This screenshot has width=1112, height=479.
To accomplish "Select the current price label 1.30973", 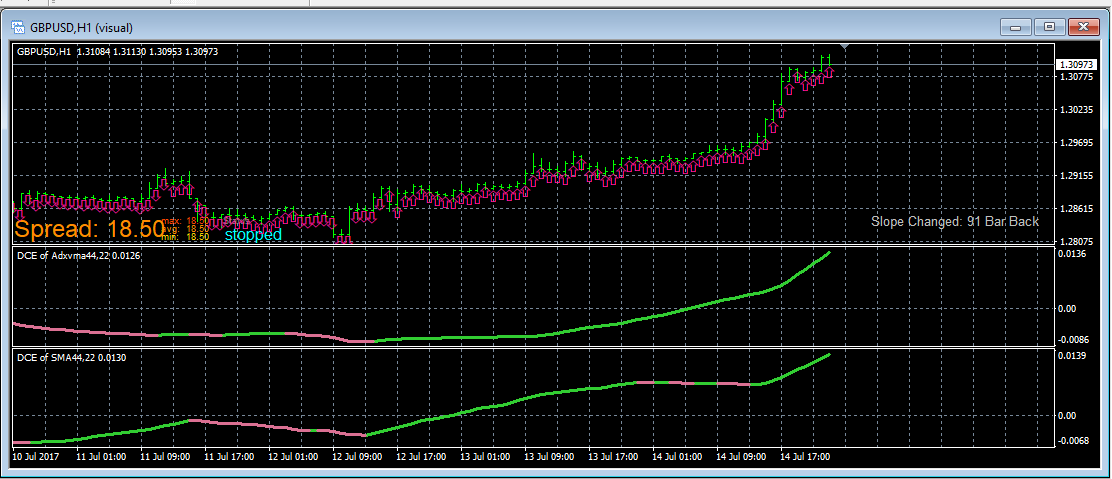I will pyautogui.click(x=1076, y=65).
